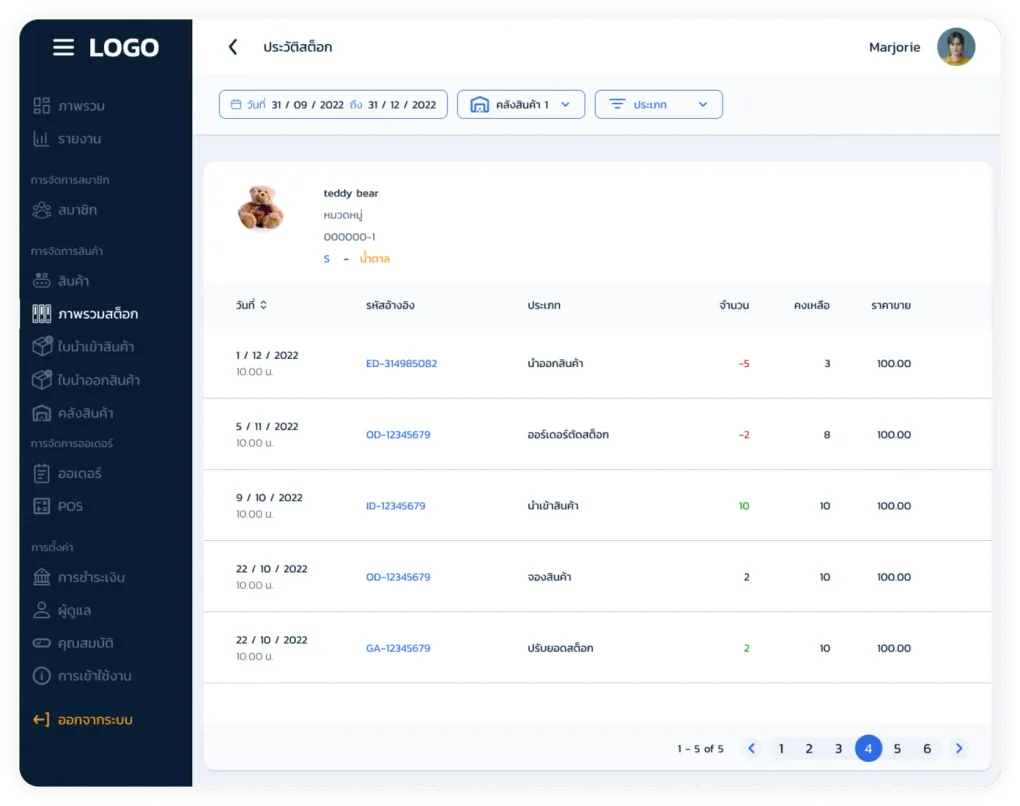Open the date range picker field
Image resolution: width=1020 pixels, height=806 pixels.
333,105
